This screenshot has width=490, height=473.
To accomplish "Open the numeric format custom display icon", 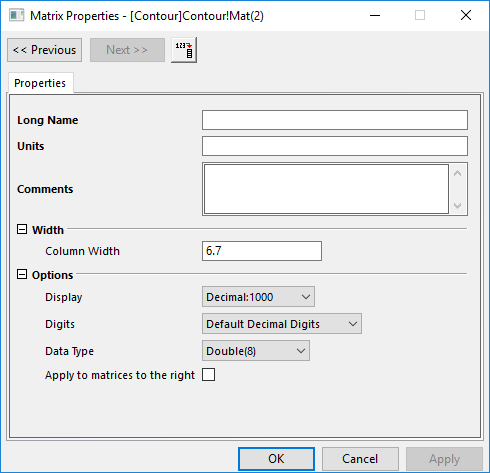I will (184, 50).
